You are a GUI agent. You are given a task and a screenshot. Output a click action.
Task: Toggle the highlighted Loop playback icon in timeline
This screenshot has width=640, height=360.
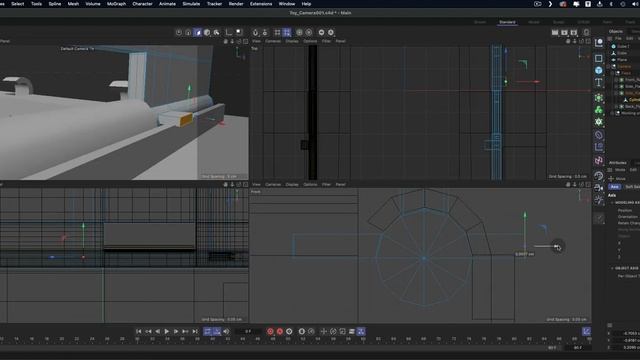[208, 331]
